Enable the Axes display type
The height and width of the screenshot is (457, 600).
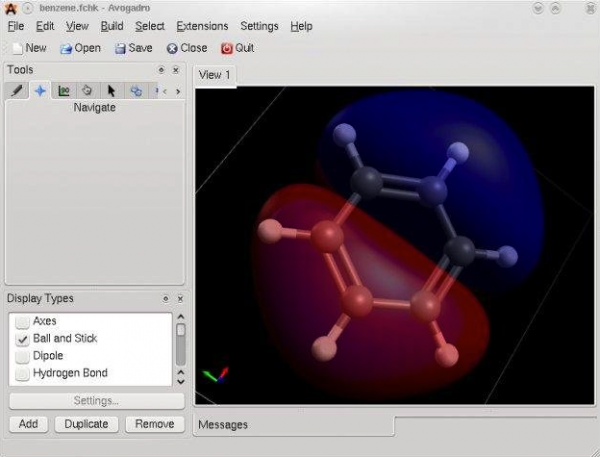tap(22, 322)
